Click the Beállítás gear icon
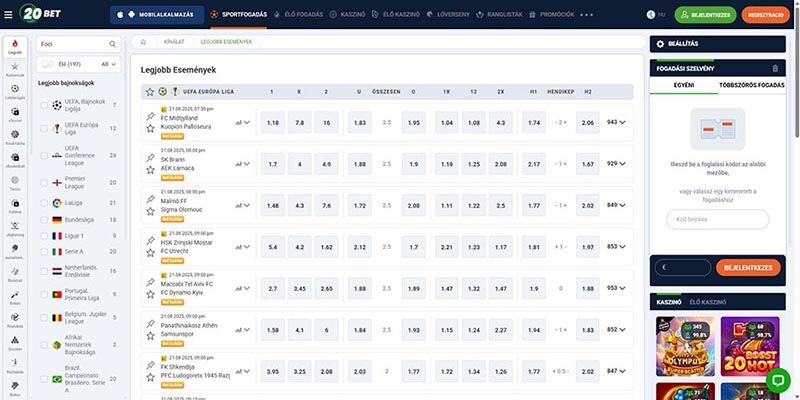Screen dimensions: 800x400 (660, 44)
